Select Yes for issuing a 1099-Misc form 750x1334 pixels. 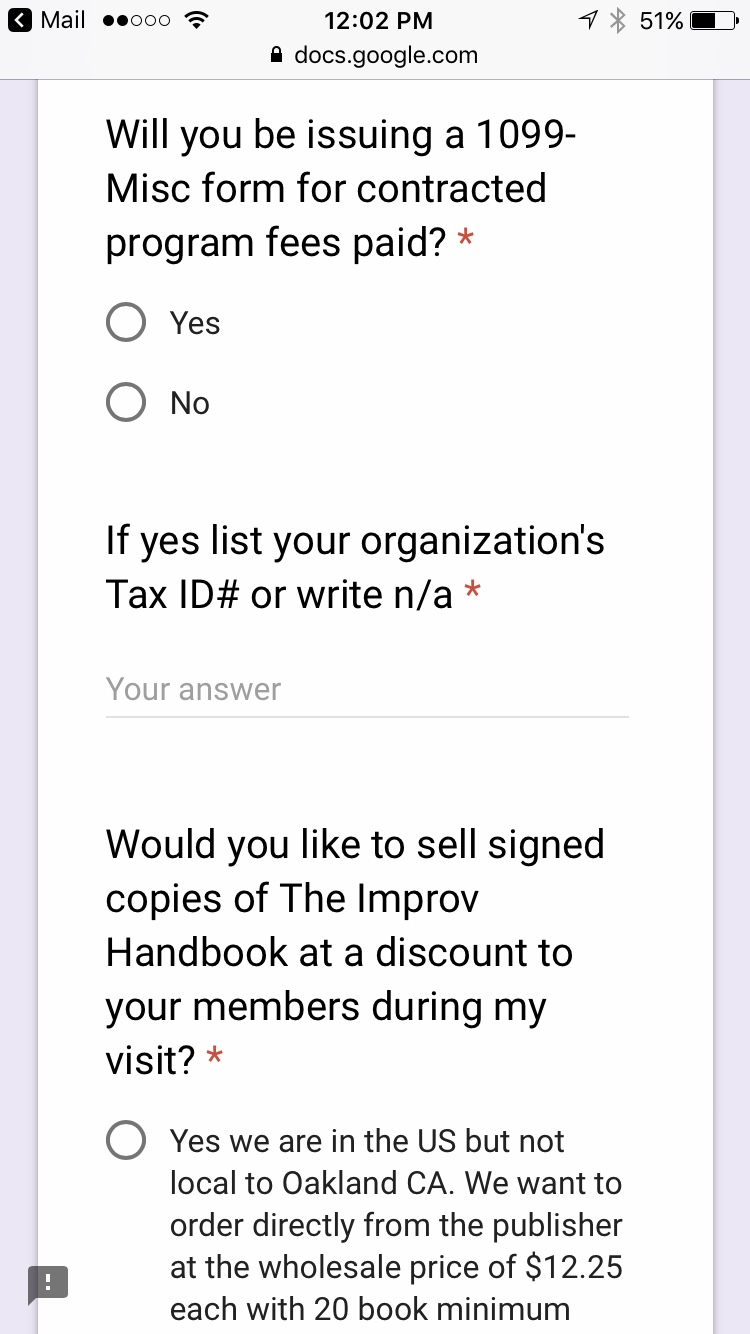click(x=127, y=323)
